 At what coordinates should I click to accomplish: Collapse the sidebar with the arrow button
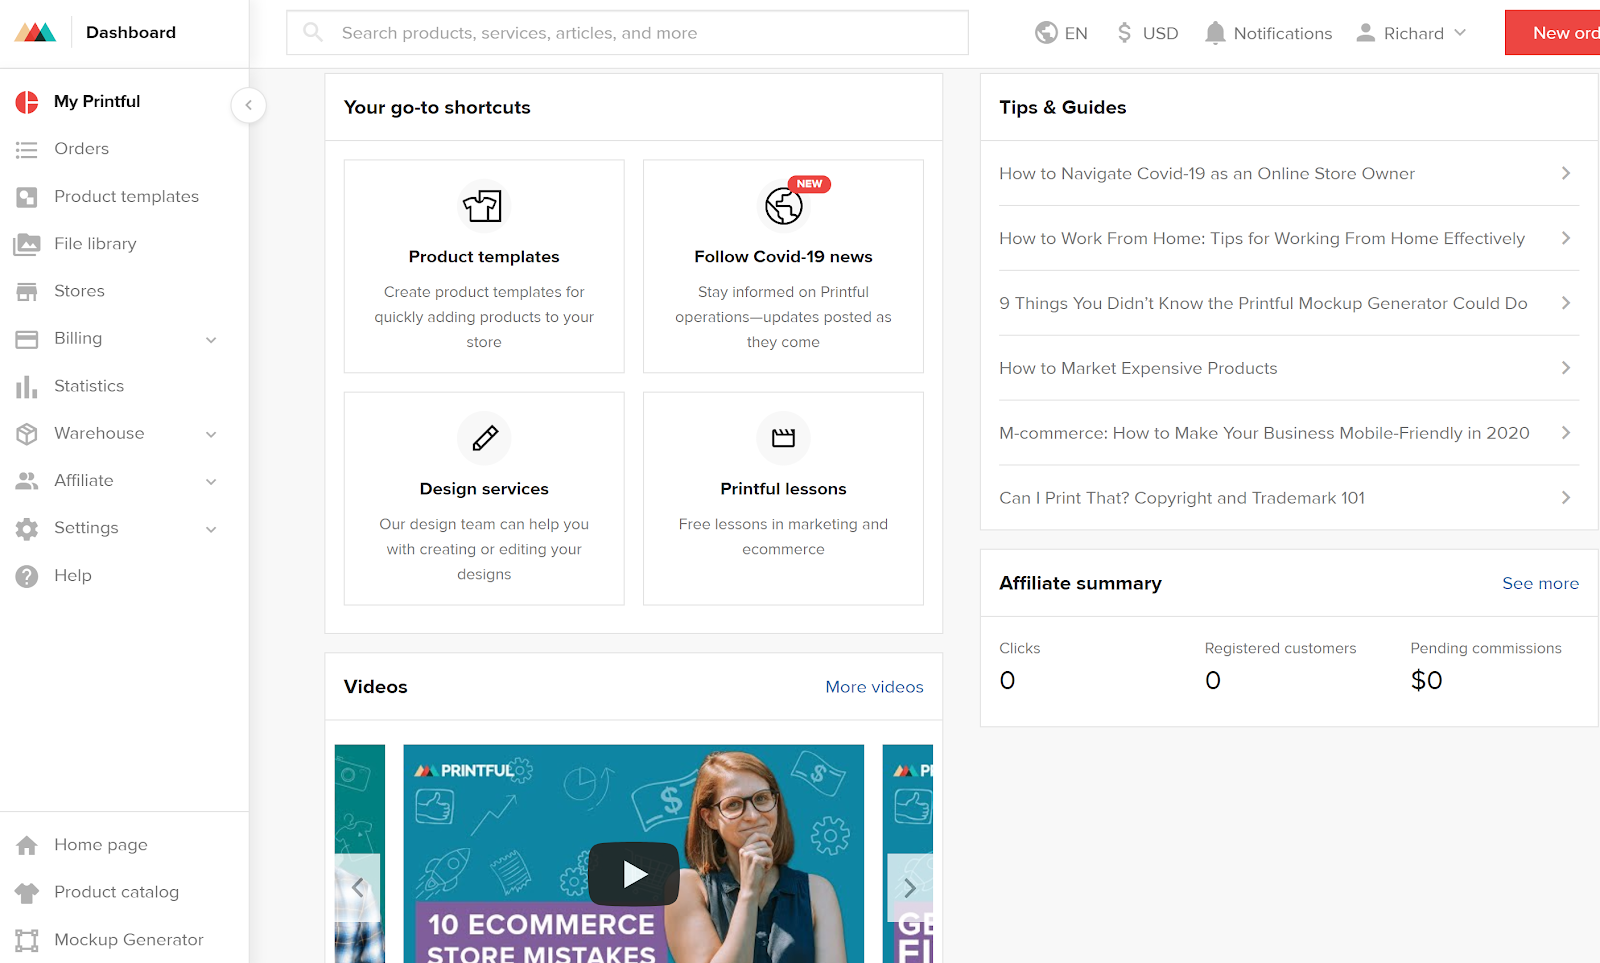point(248,105)
